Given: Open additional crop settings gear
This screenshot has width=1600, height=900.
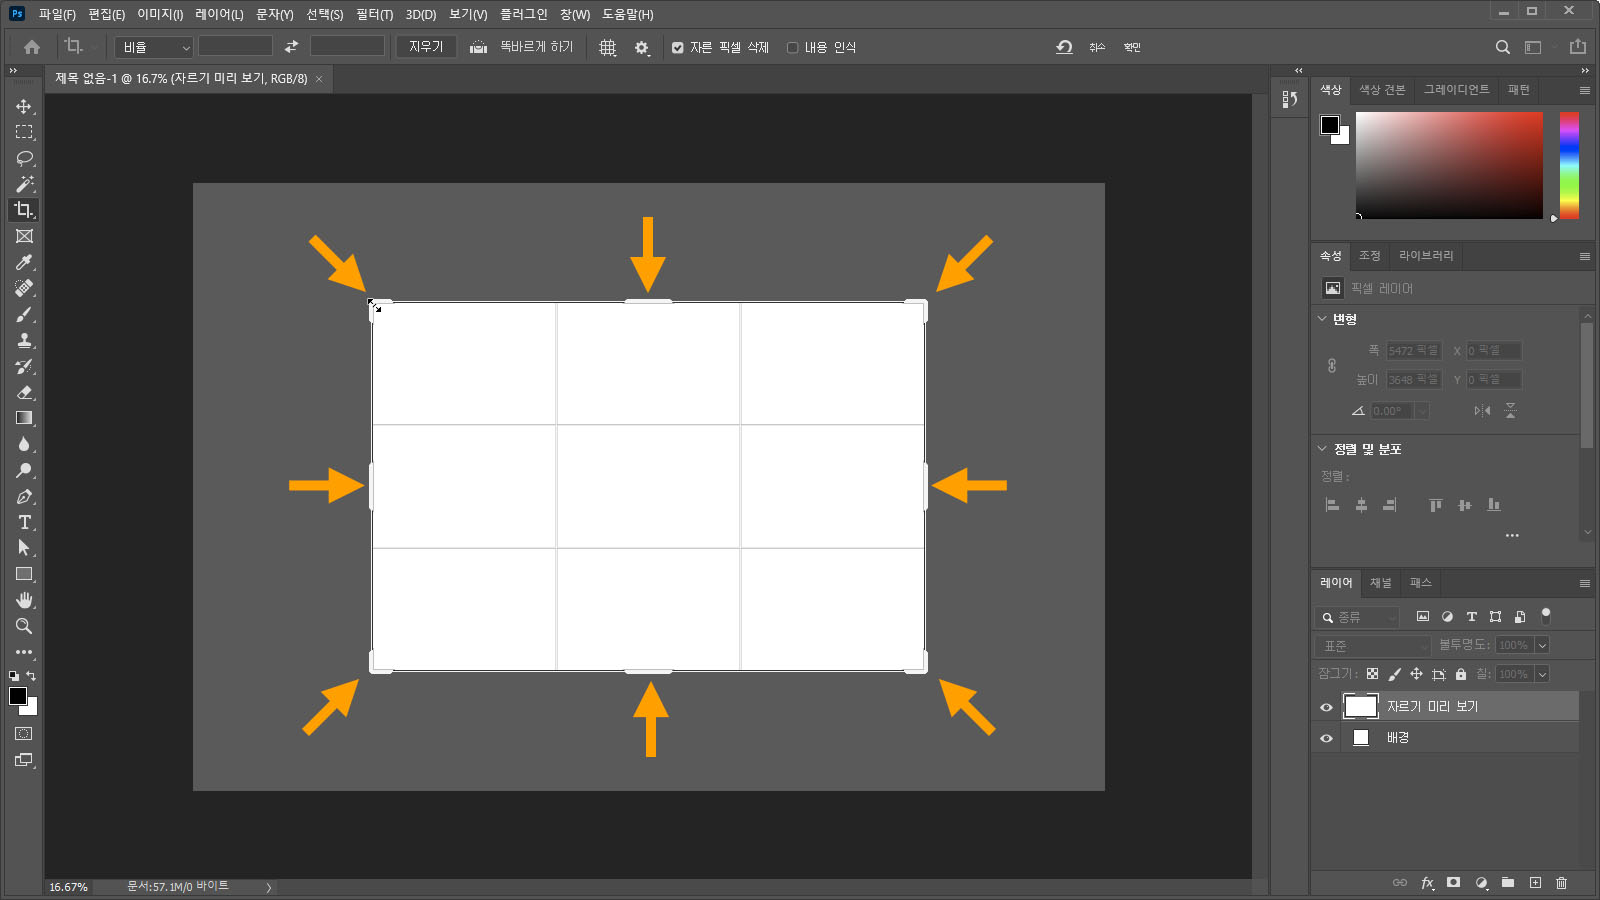Looking at the screenshot, I should click(642, 47).
